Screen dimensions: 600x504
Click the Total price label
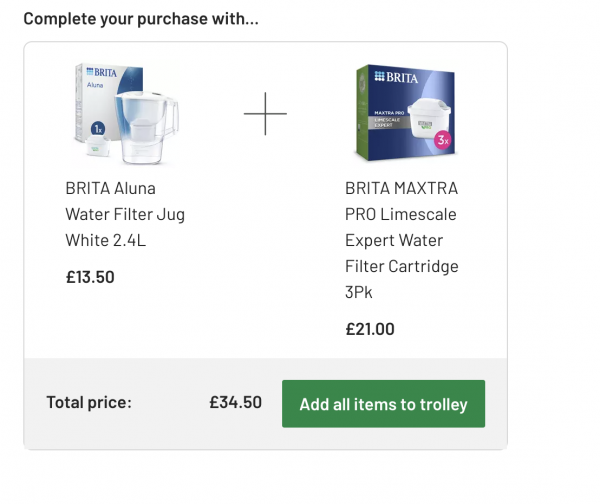pyautogui.click(x=89, y=403)
